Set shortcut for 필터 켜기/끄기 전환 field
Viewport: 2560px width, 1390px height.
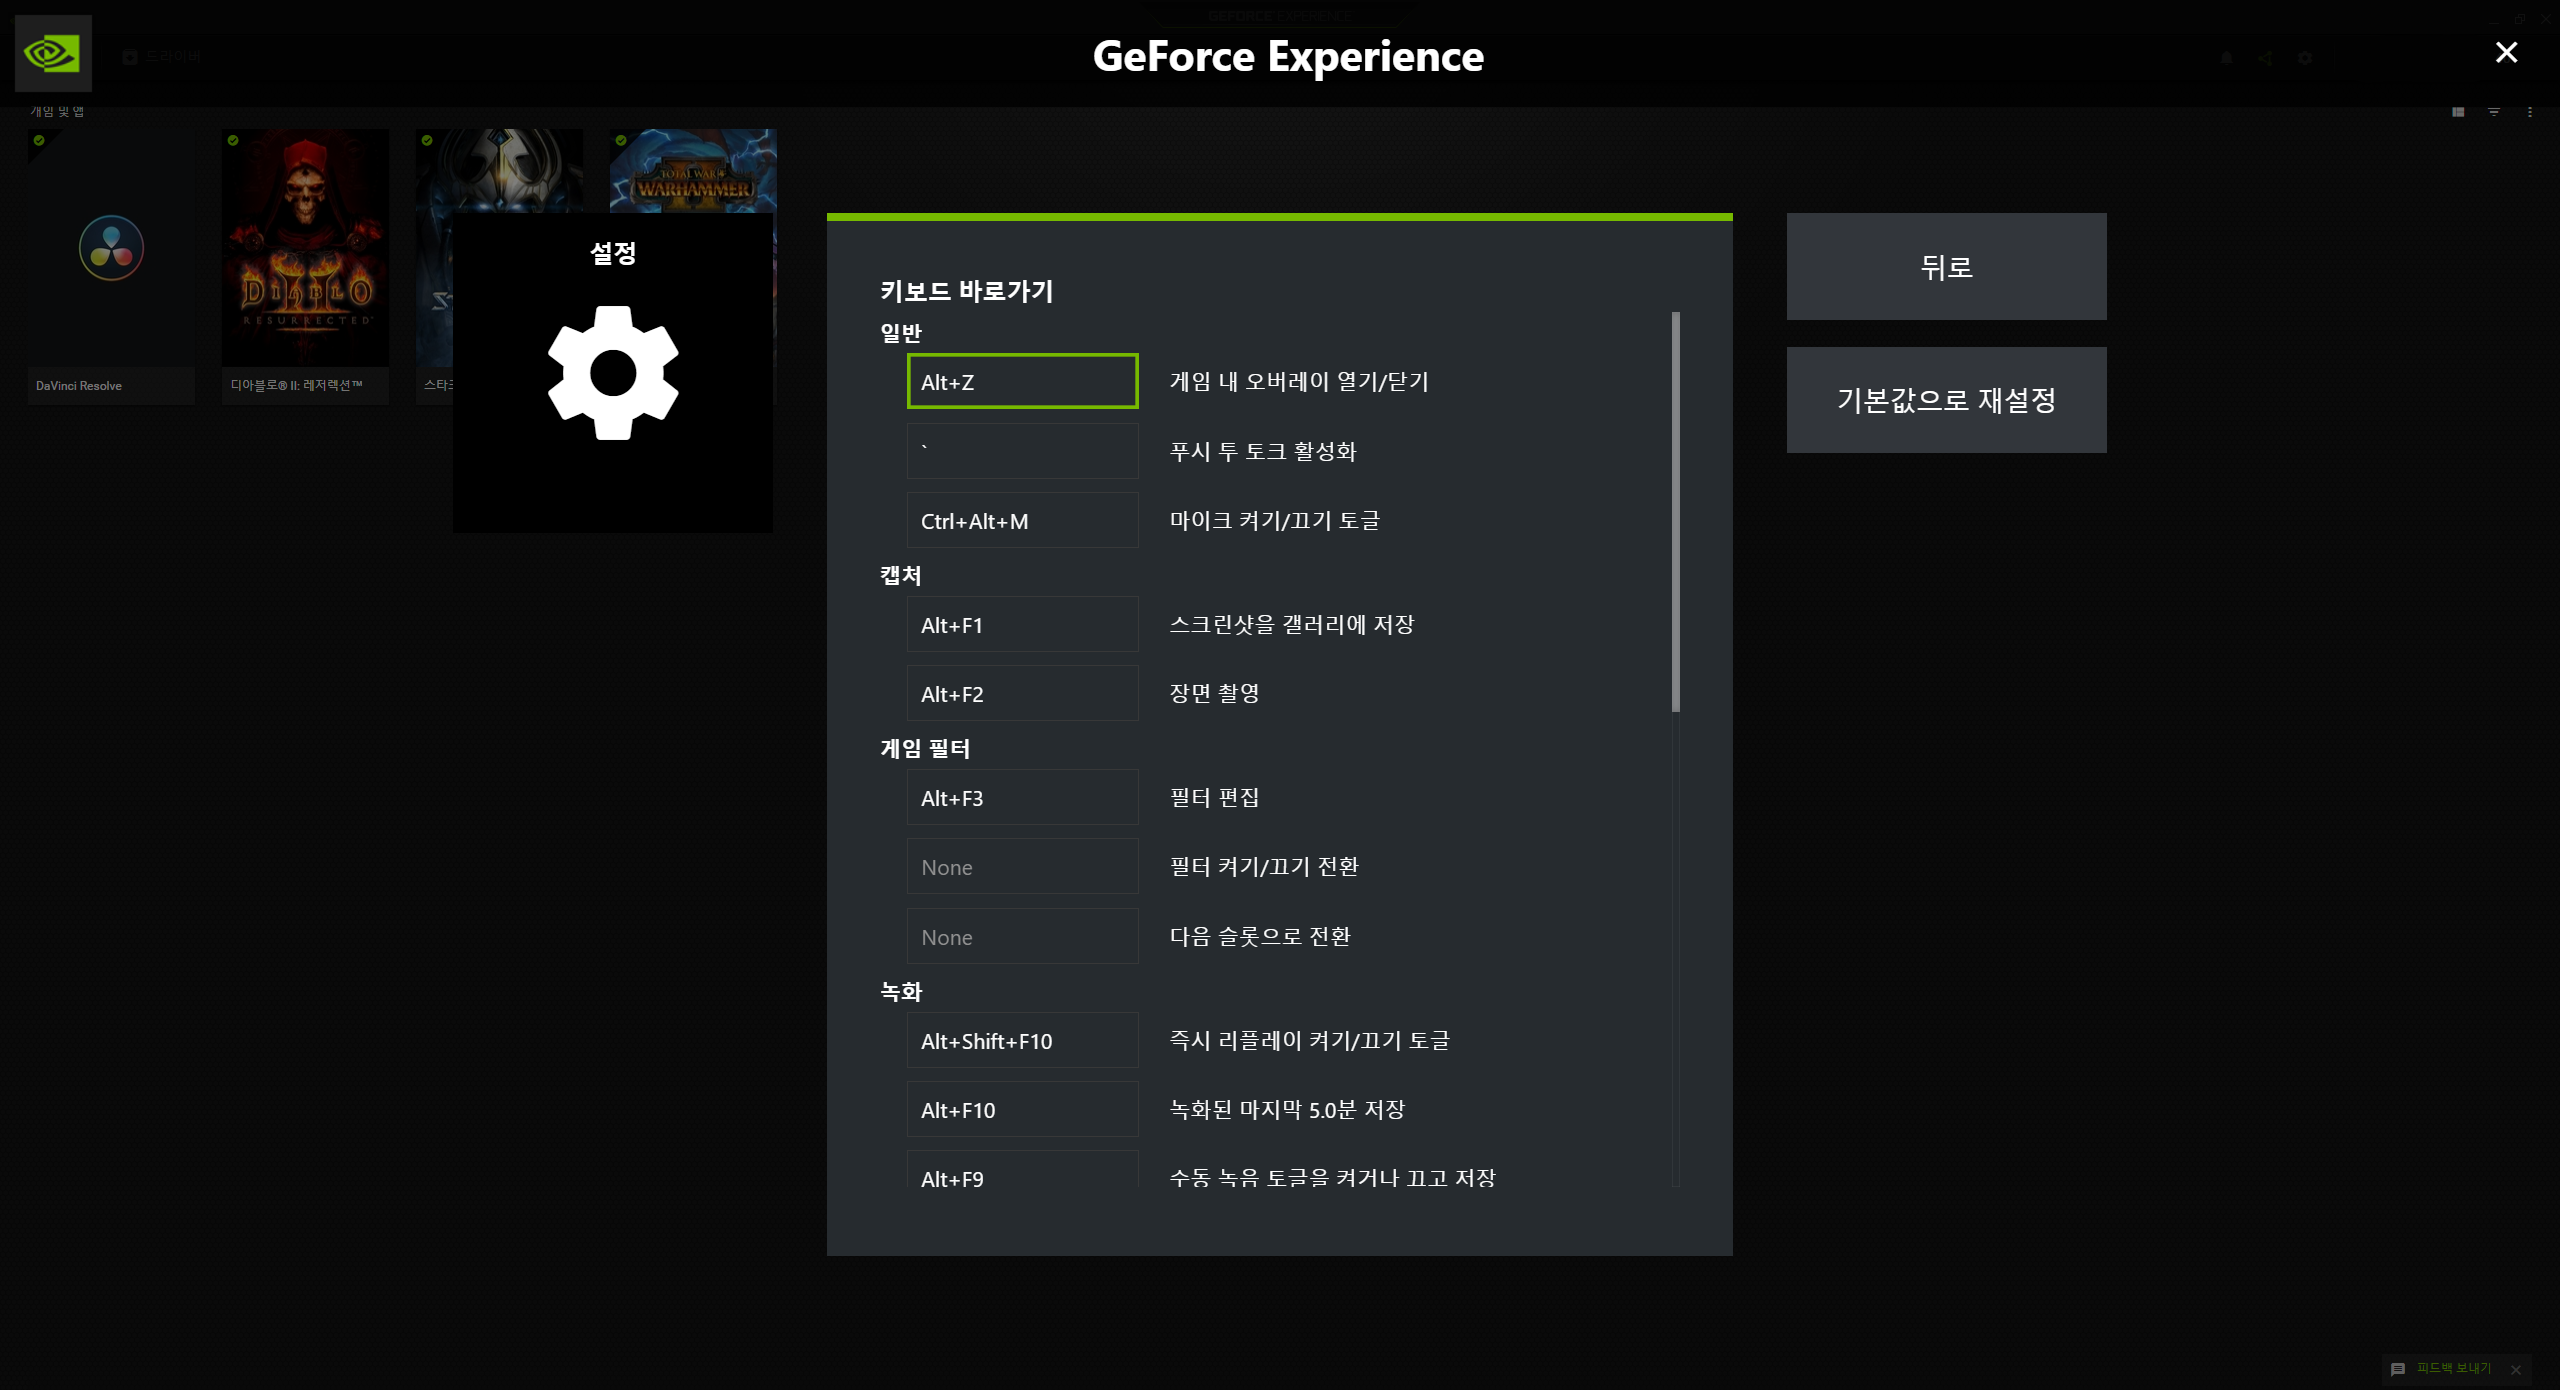click(1021, 867)
